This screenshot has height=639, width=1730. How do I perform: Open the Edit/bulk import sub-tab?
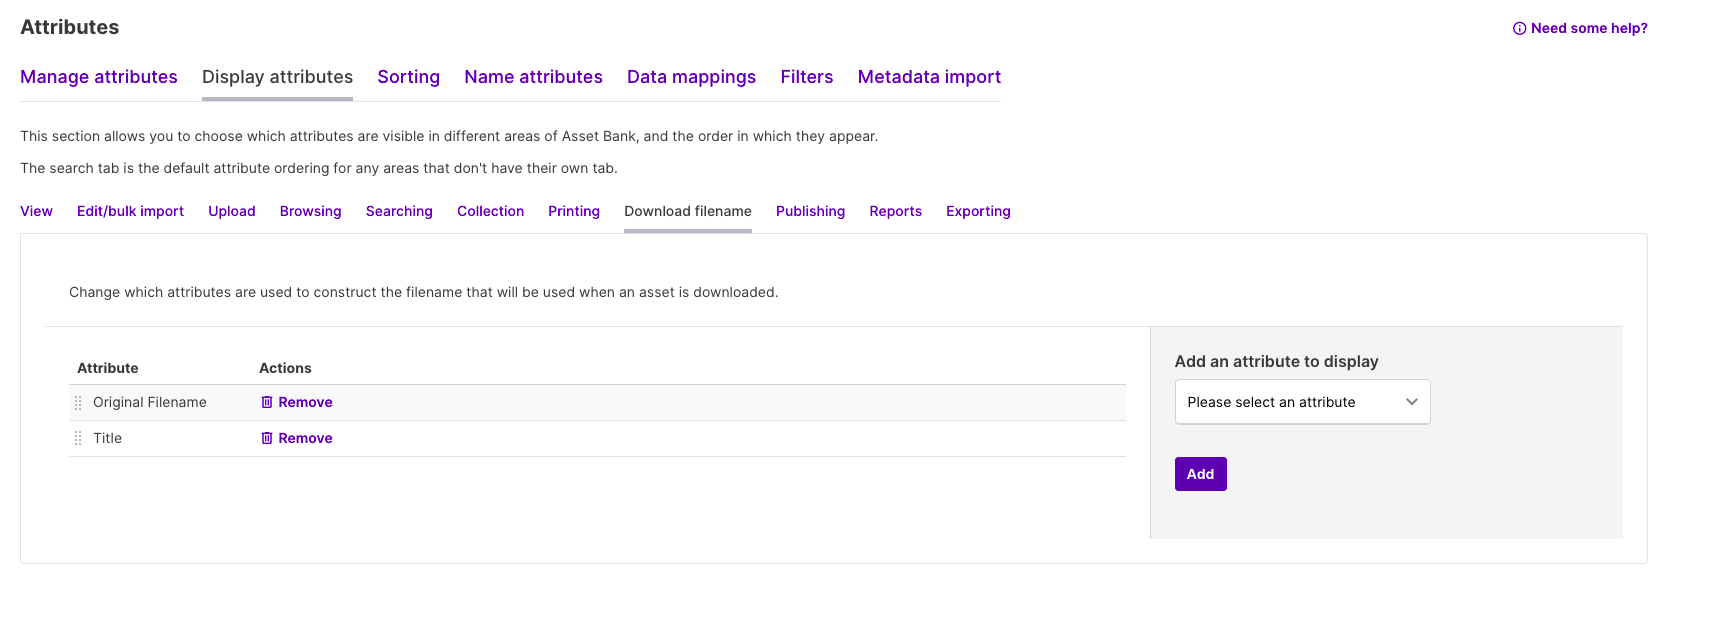point(130,211)
